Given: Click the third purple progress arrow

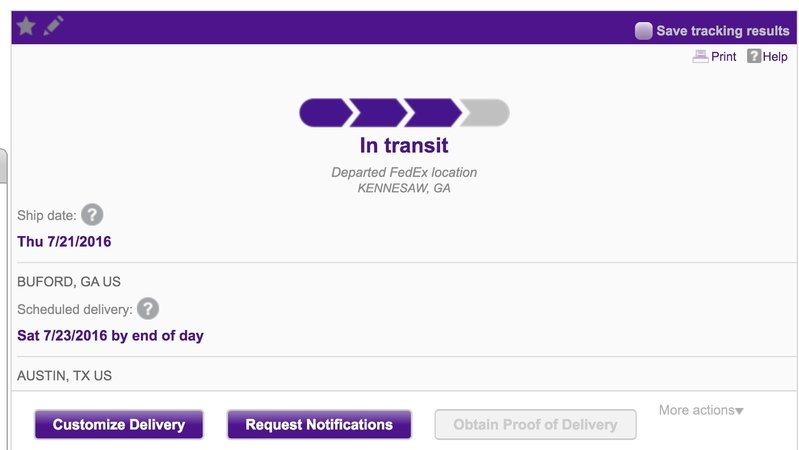Looking at the screenshot, I should pyautogui.click(x=433, y=113).
